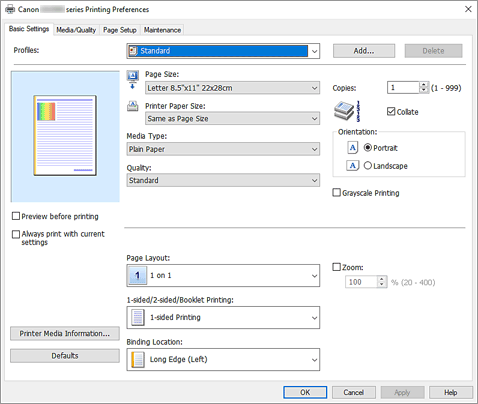Click the collate stacked pages icon
The height and width of the screenshot is (404, 478).
[x=347, y=111]
